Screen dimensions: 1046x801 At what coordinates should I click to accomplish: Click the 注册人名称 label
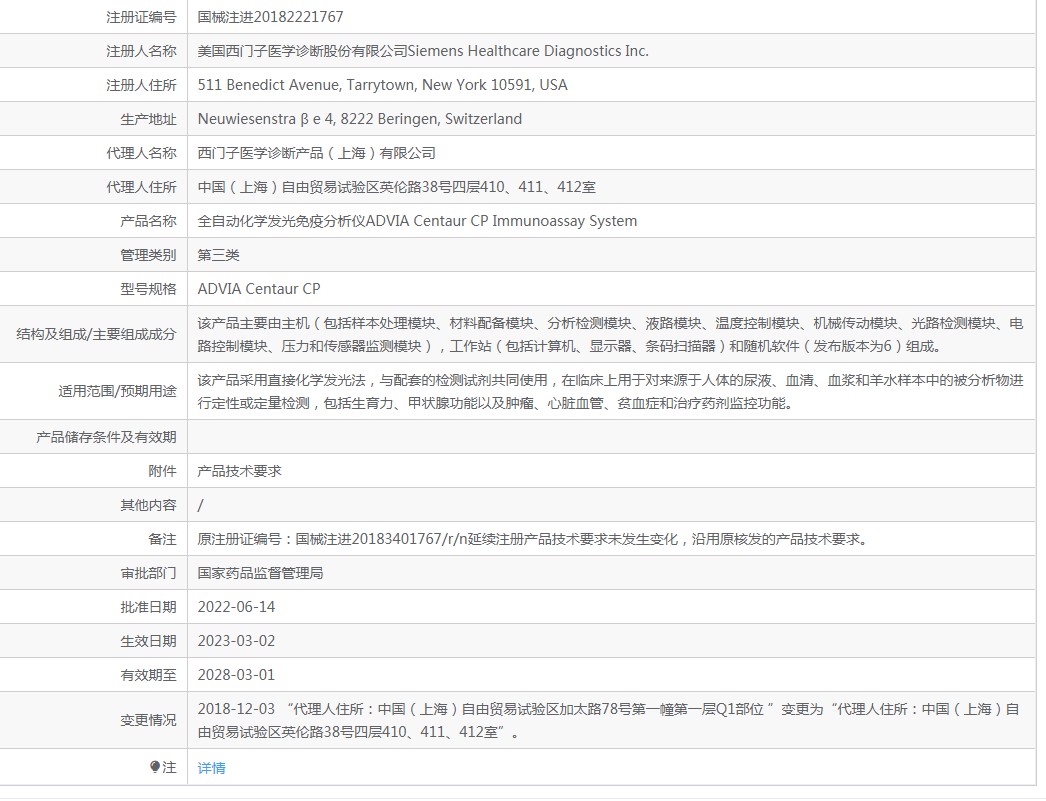click(141, 51)
